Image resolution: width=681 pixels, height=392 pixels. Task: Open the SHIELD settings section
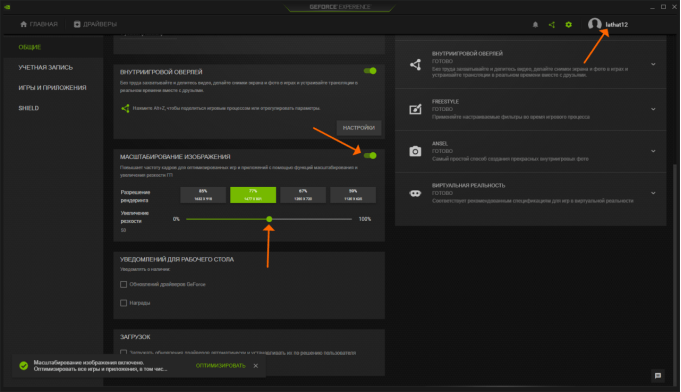click(x=29, y=108)
